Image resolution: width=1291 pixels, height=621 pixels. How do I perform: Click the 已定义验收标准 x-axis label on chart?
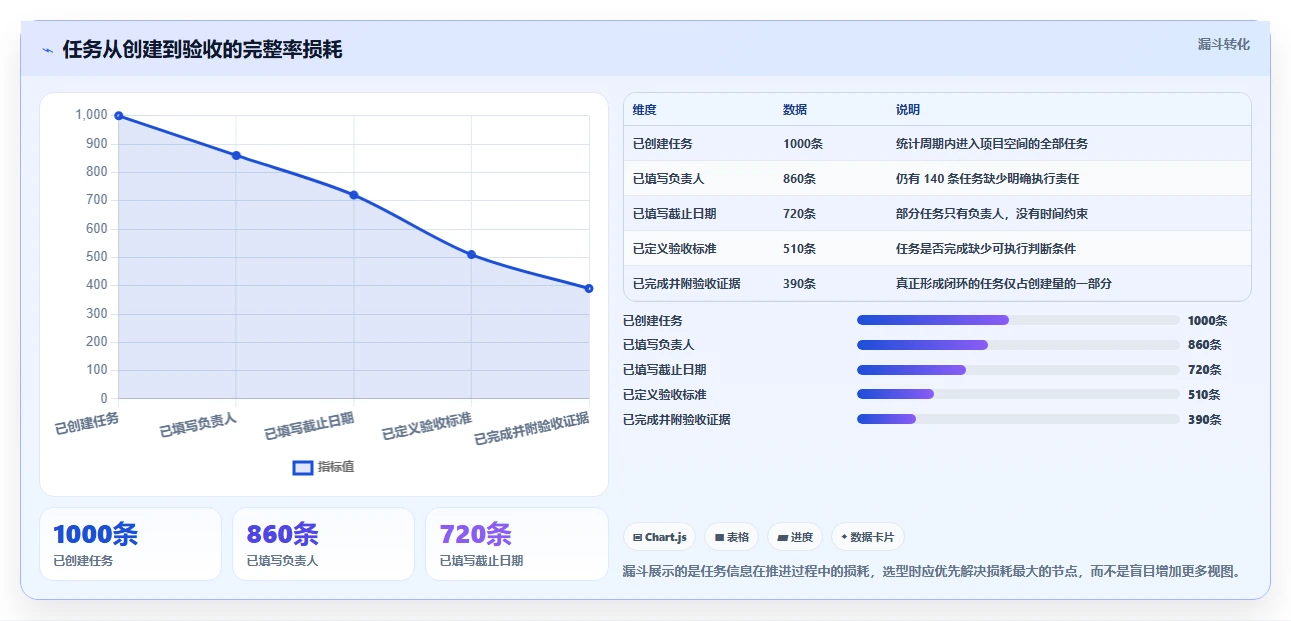click(x=428, y=426)
